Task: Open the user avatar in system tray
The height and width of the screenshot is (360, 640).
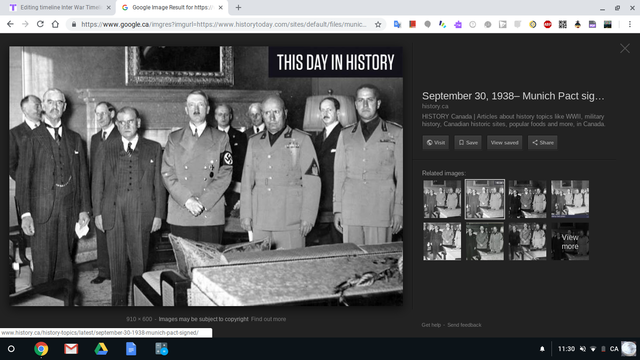Action: point(629,349)
